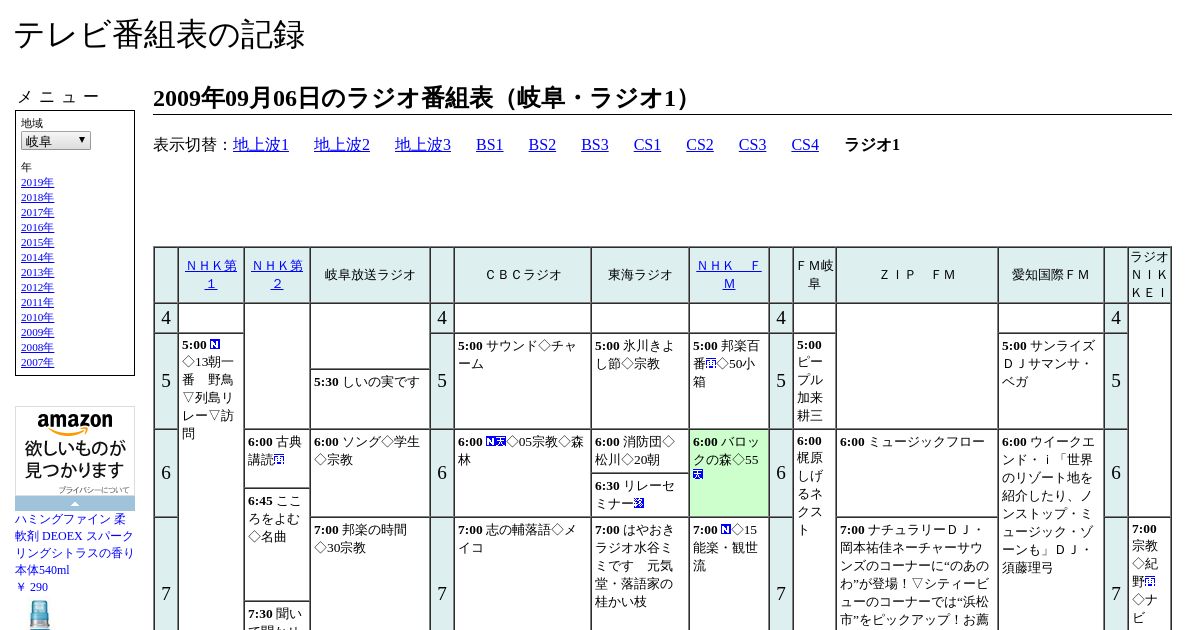
Task: Click the N icon in CBCラジオ 6:00
Action: [x=491, y=441]
